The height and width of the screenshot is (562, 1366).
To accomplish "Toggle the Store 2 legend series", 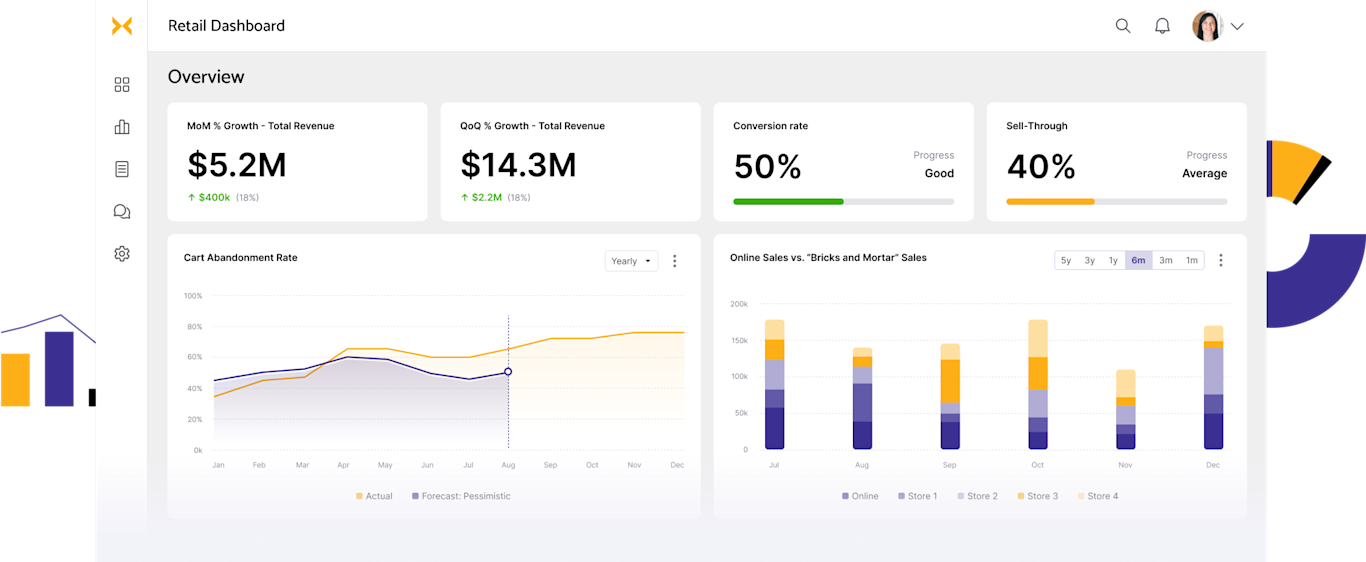I will [977, 496].
